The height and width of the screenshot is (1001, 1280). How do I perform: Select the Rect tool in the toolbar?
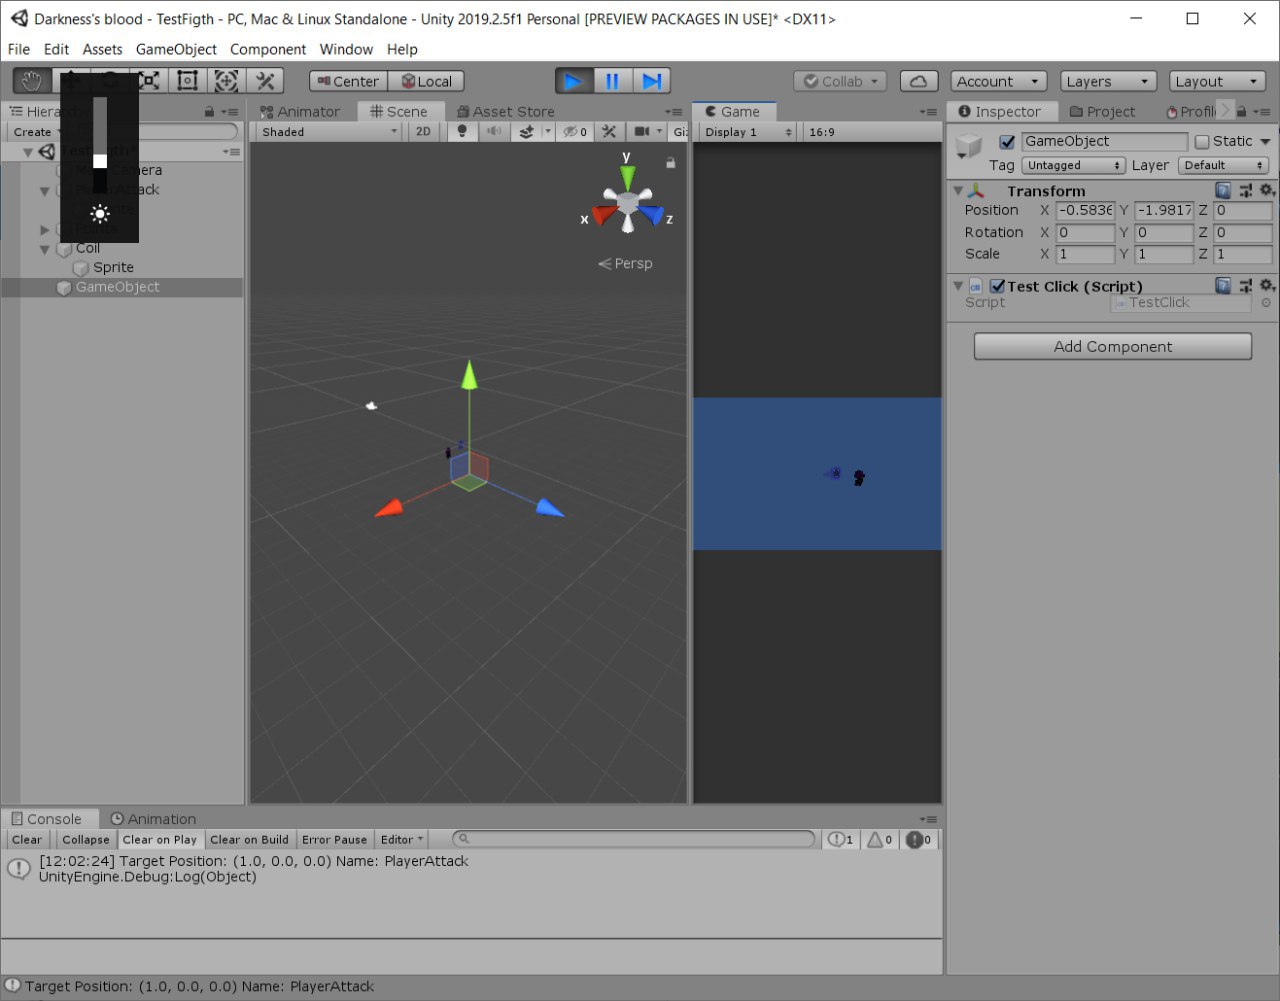tap(187, 81)
